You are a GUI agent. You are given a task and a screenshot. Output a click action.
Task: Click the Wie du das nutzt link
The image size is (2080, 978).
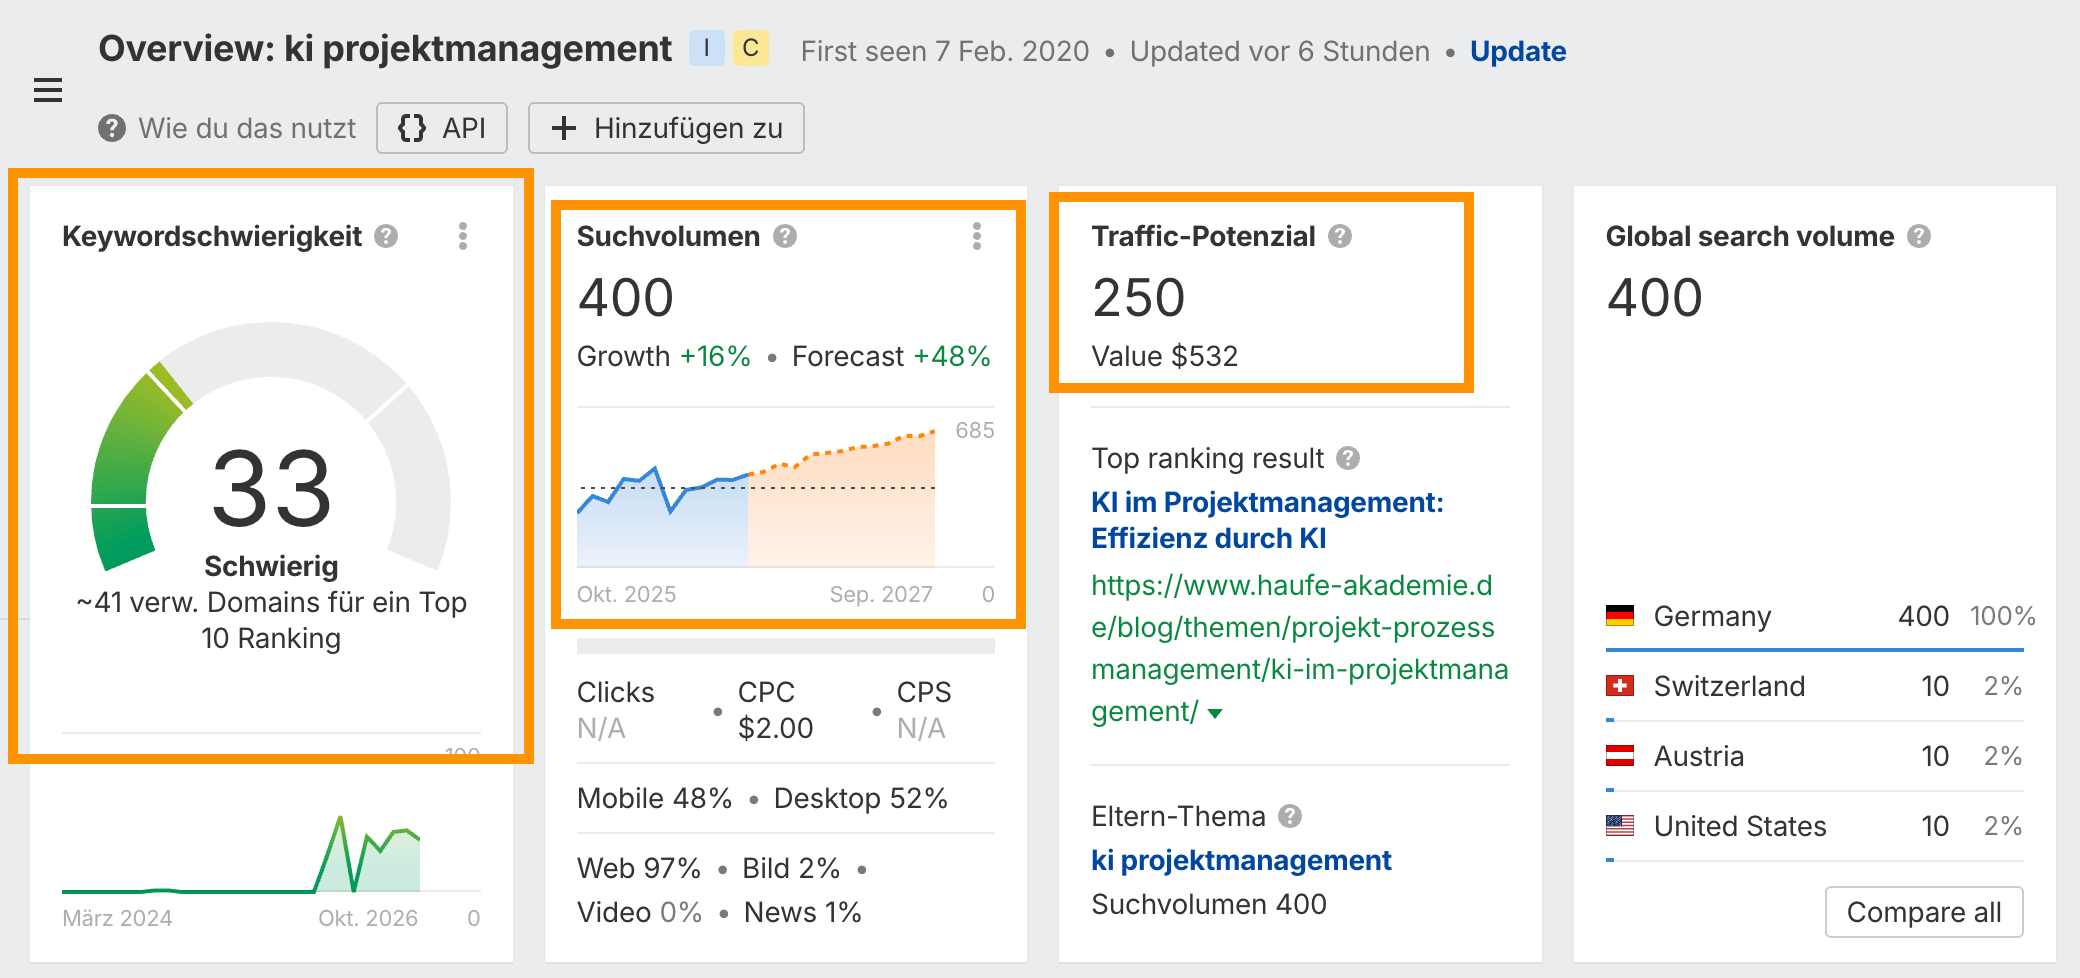point(247,128)
